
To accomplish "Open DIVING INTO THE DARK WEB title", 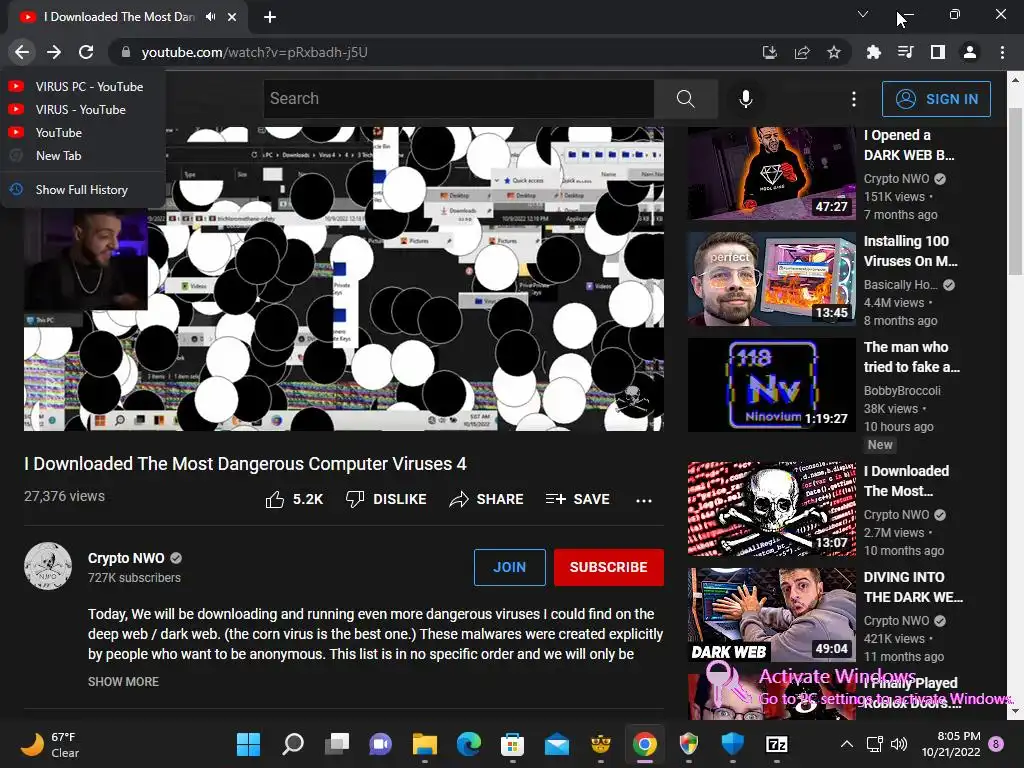I will click(x=913, y=587).
